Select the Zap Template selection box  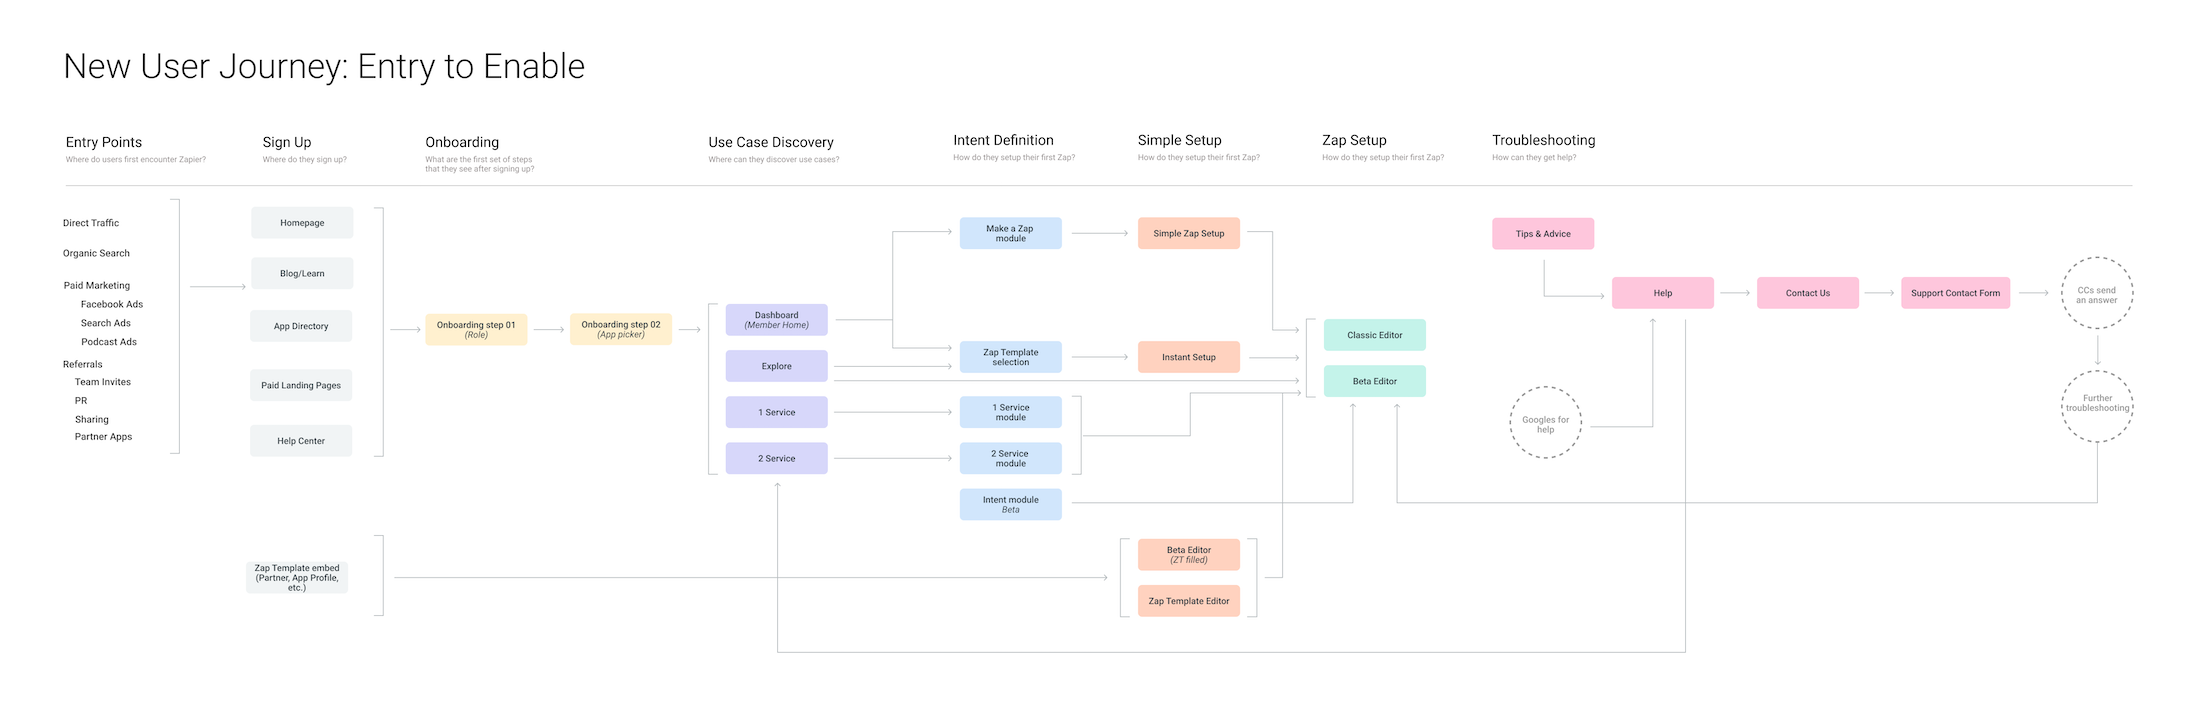pyautogui.click(x=1010, y=357)
